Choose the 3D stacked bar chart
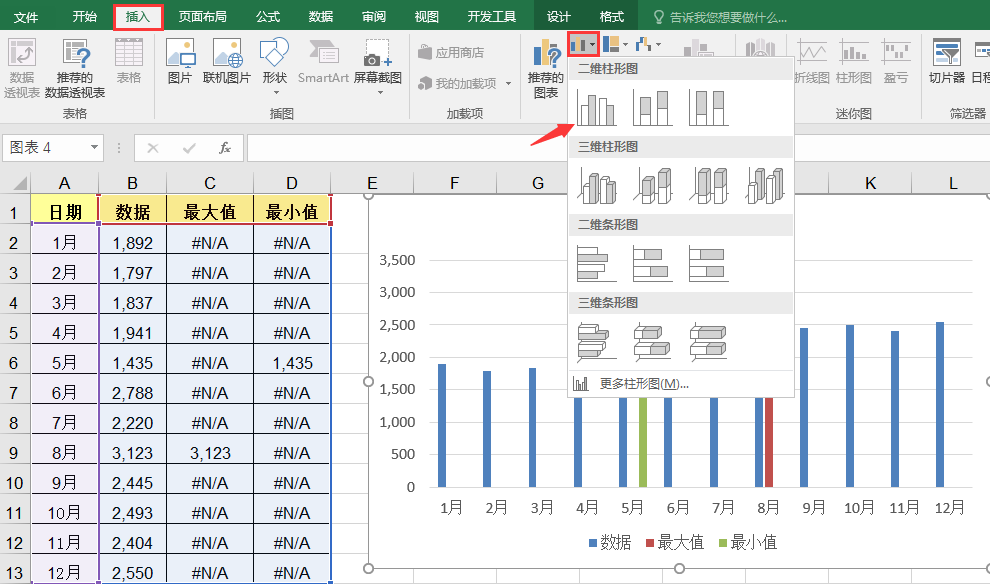This screenshot has height=584, width=990. (652, 341)
